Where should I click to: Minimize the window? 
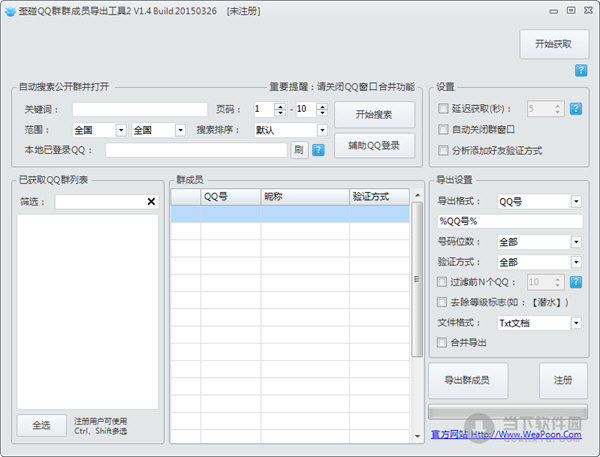coord(554,11)
